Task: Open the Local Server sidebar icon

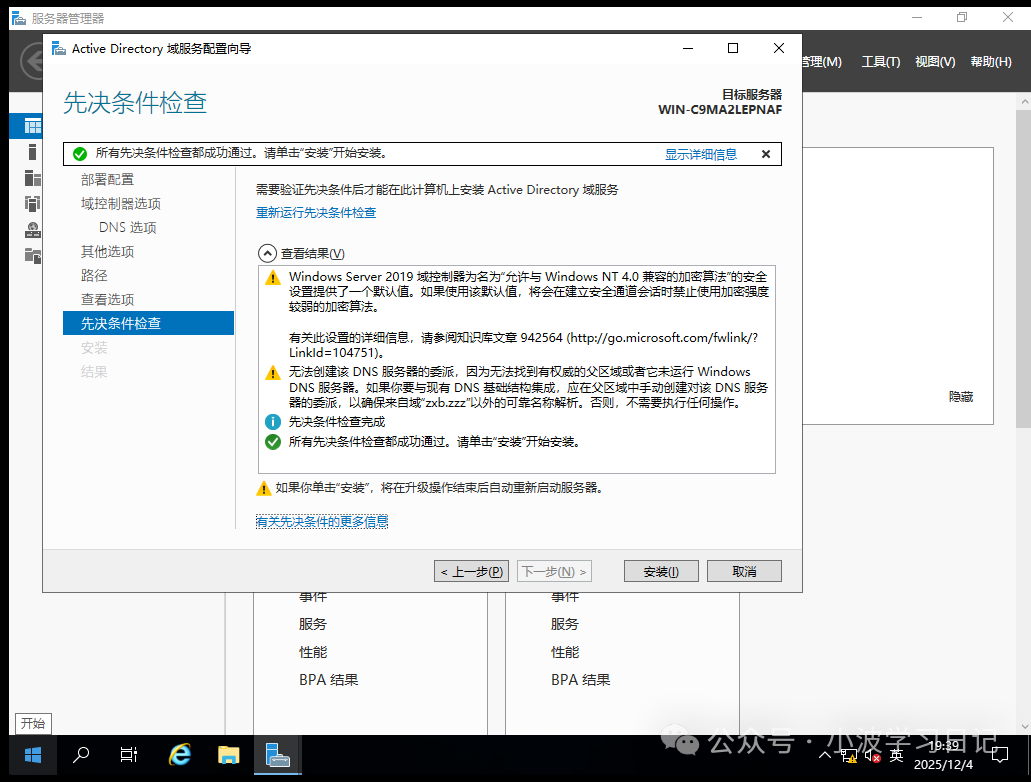Action: 33,152
